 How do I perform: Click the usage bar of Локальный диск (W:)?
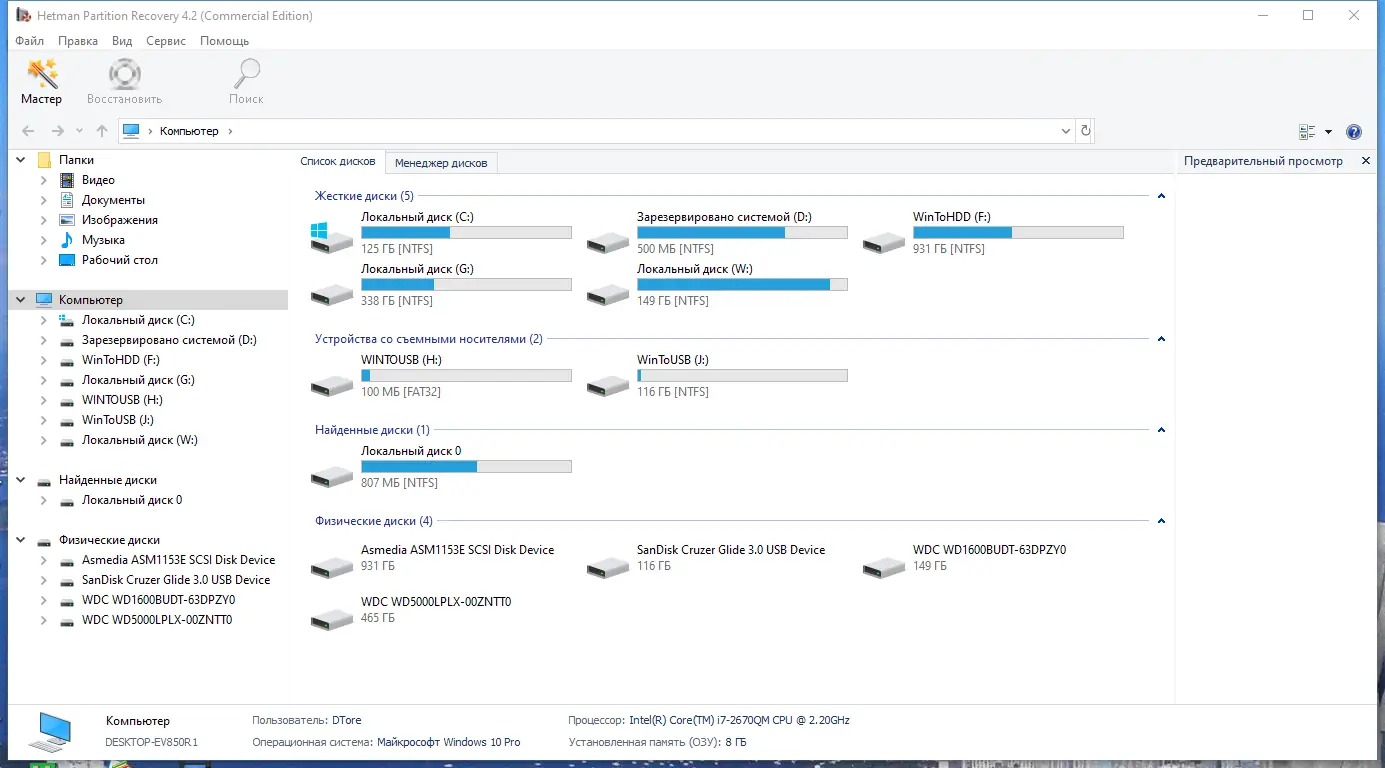pyautogui.click(x=742, y=285)
